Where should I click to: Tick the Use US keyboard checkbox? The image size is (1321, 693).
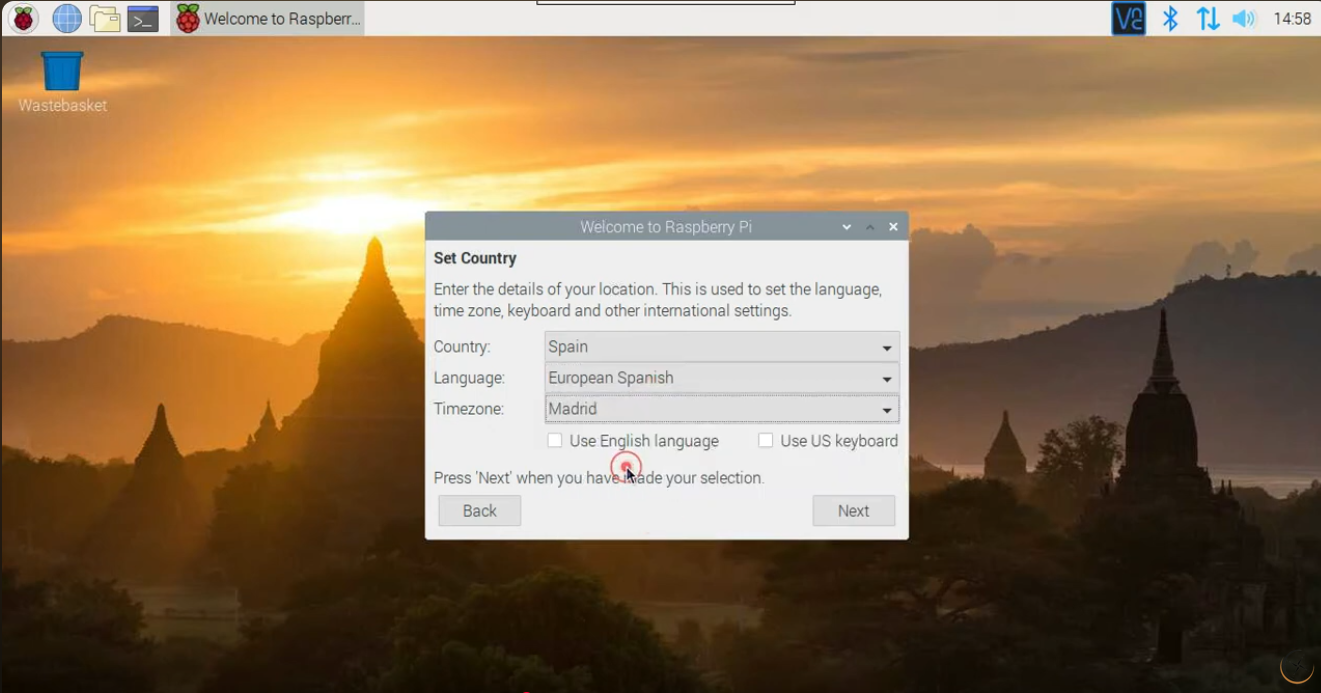point(766,441)
